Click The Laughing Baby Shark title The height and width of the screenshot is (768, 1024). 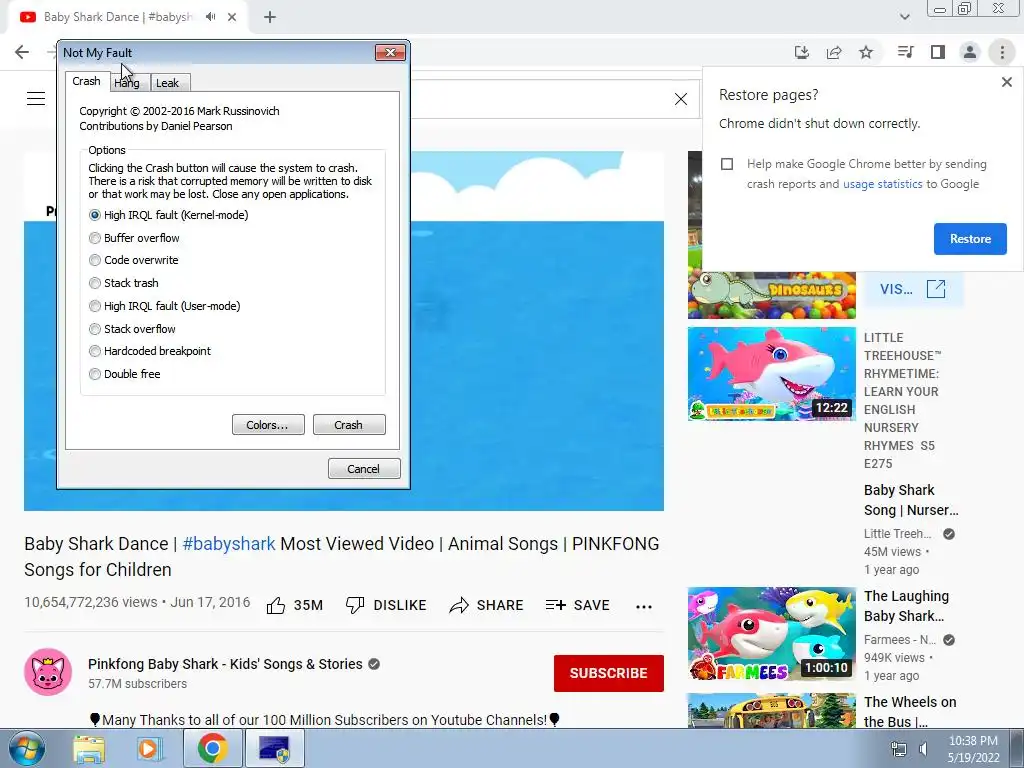pyautogui.click(x=906, y=606)
